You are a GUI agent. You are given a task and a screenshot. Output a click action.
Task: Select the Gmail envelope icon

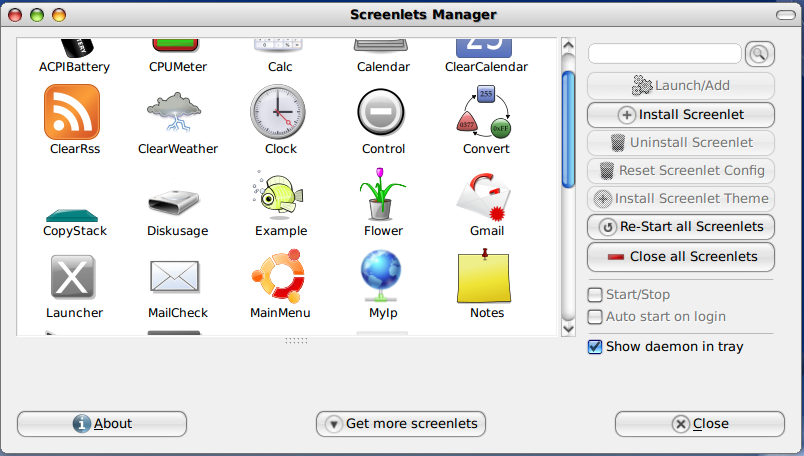click(x=484, y=197)
